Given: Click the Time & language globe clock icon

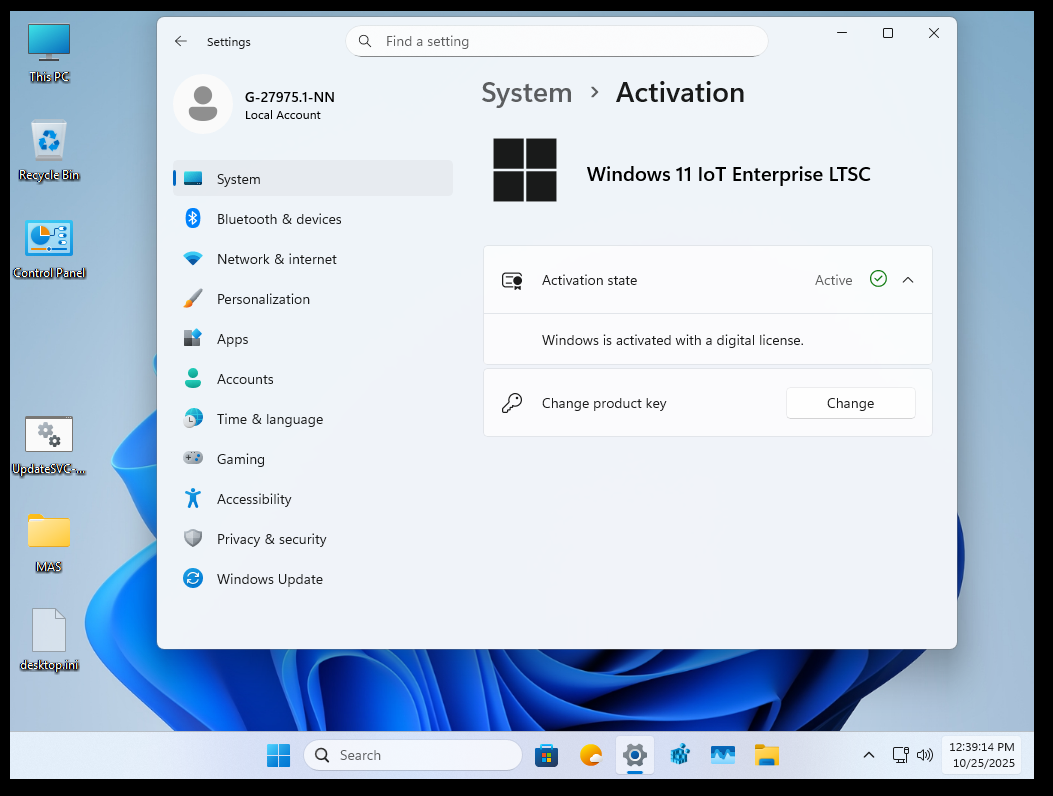Looking at the screenshot, I should (x=193, y=418).
